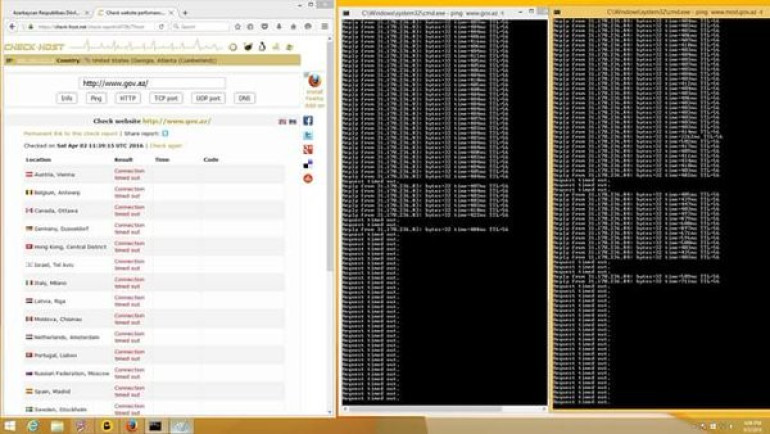770x434 pixels.
Task: Open the http://www.gov.az/ link in heading
Action: click(177, 121)
